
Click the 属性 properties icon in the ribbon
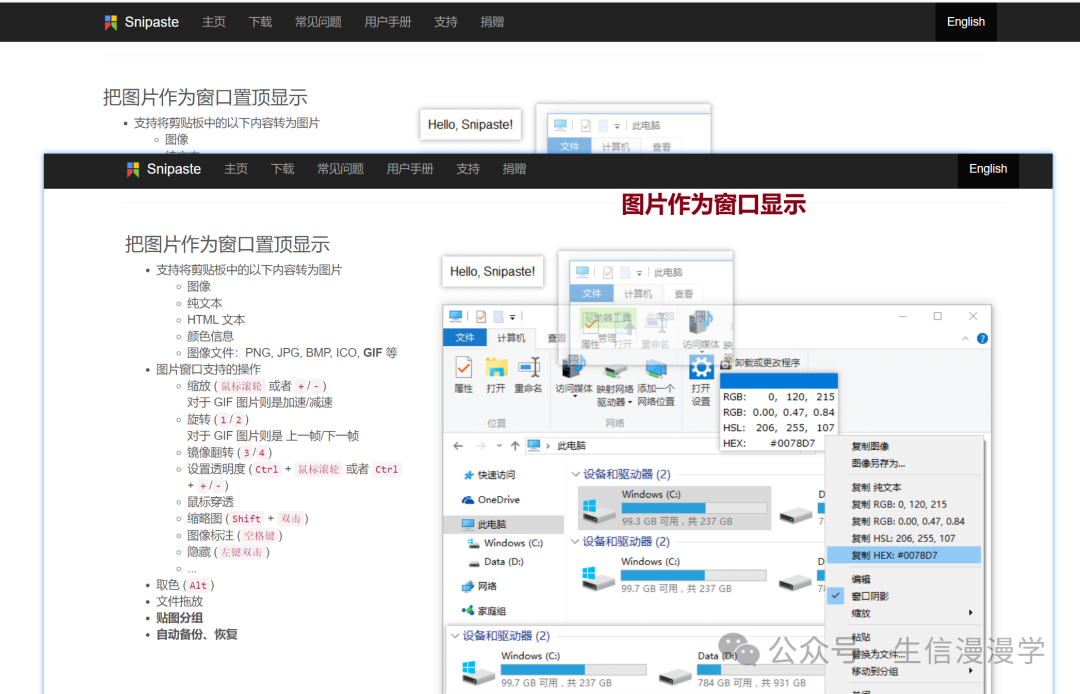464,368
